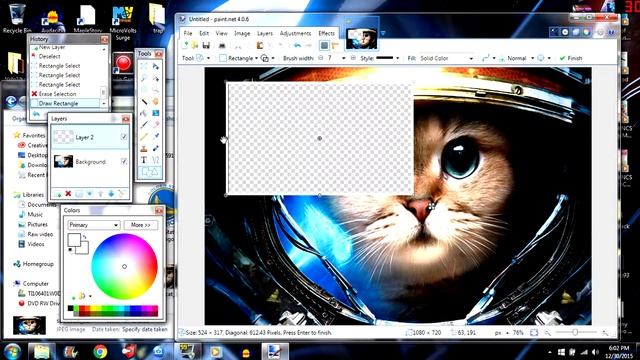The image size is (640, 360).
Task: Toggle Layer 2 visibility checkbox
Action: 124,137
